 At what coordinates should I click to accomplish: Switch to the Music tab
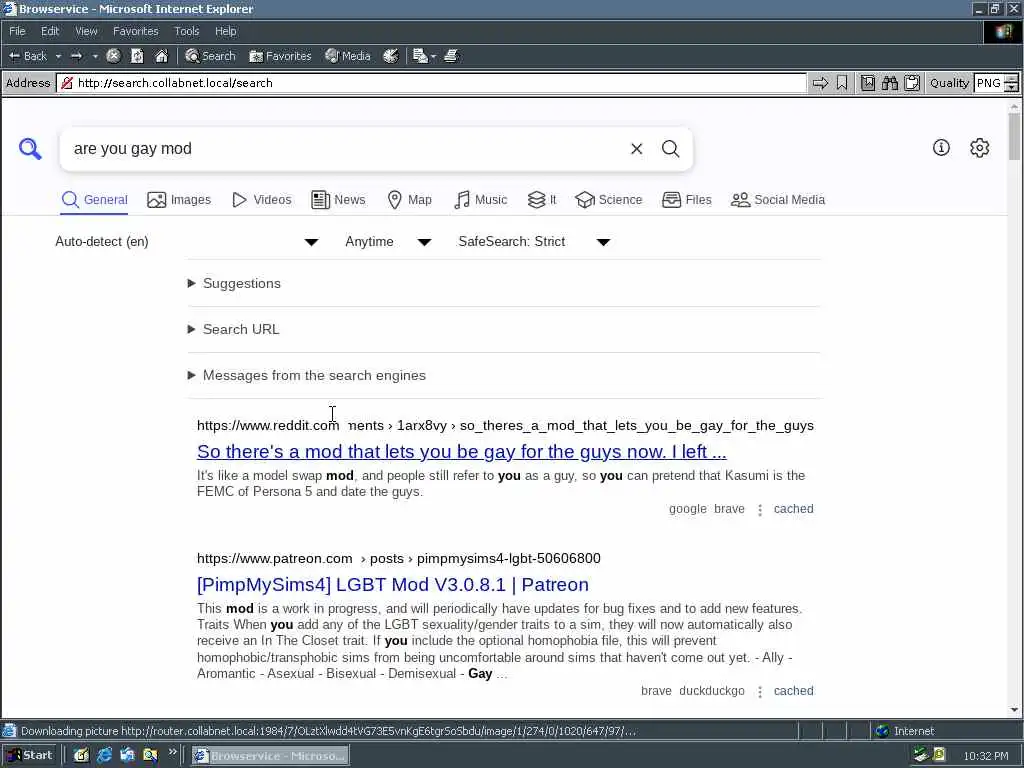480,200
